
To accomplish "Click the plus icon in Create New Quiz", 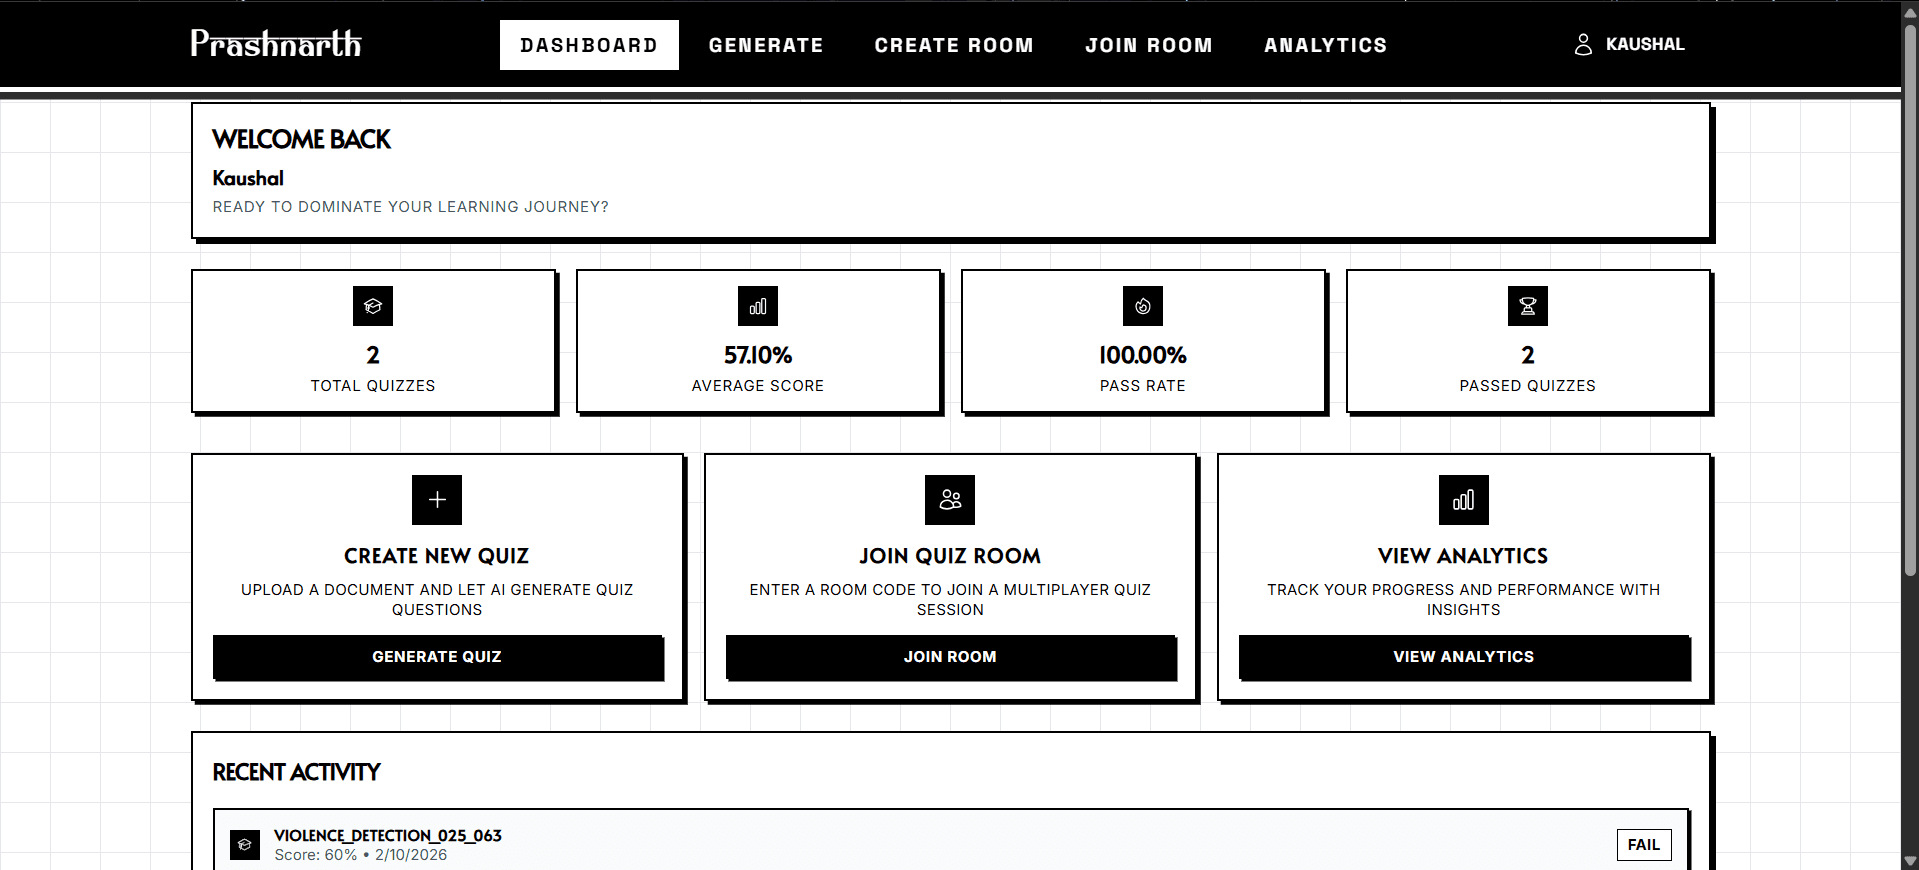I will (x=437, y=500).
